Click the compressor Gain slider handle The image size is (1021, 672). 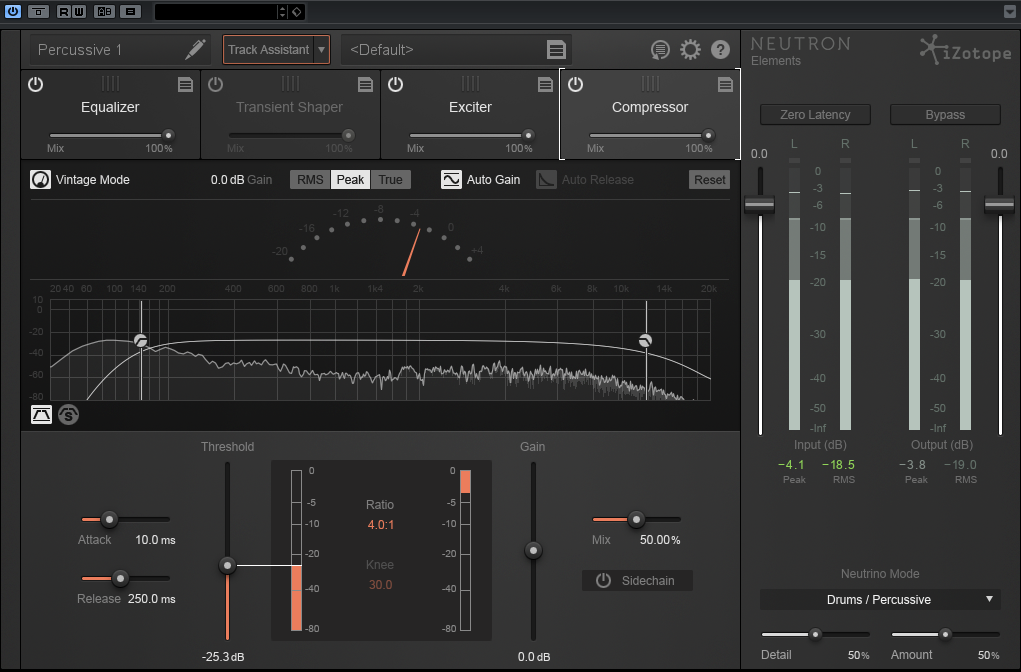(533, 551)
